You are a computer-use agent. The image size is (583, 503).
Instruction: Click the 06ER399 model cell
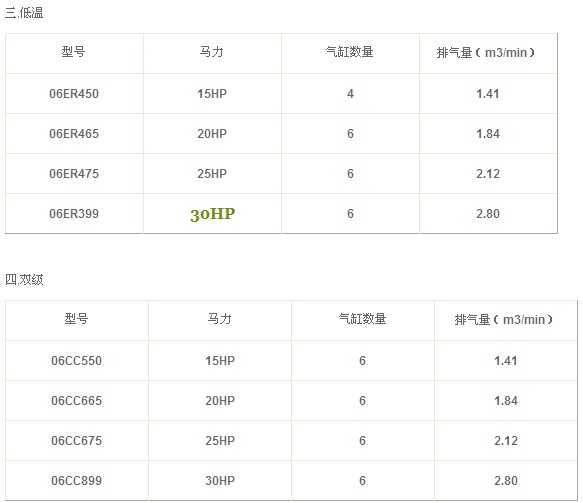74,214
